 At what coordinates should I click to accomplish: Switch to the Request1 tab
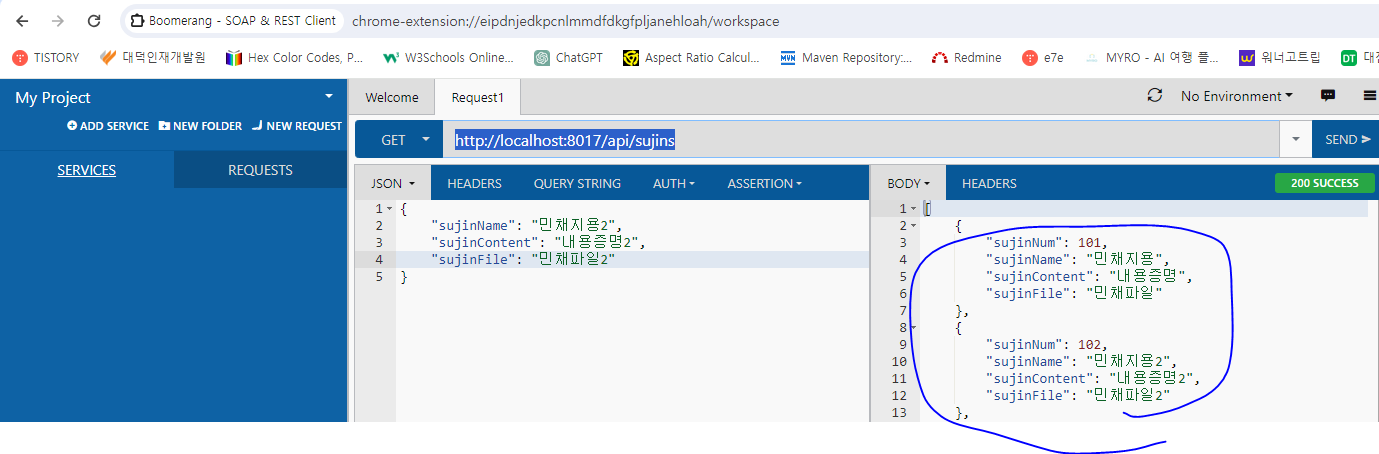click(478, 97)
